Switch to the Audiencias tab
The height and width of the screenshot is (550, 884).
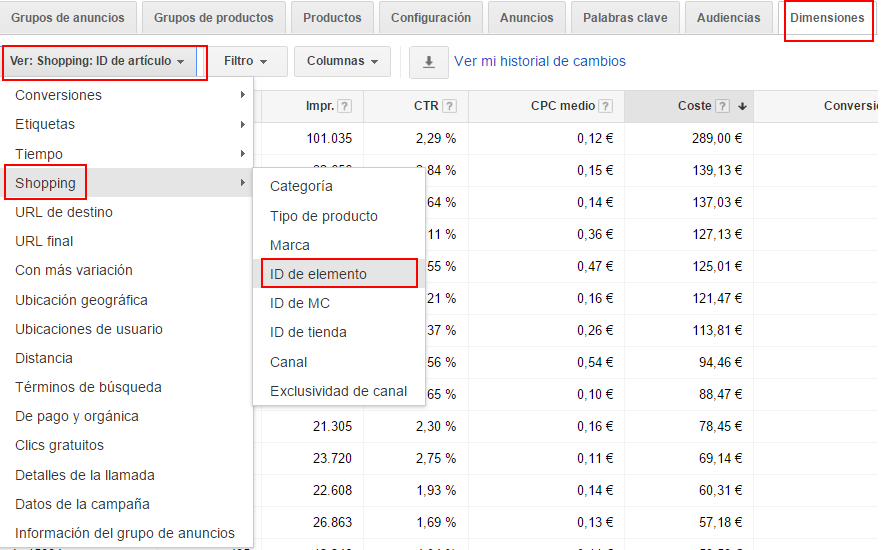pos(727,18)
